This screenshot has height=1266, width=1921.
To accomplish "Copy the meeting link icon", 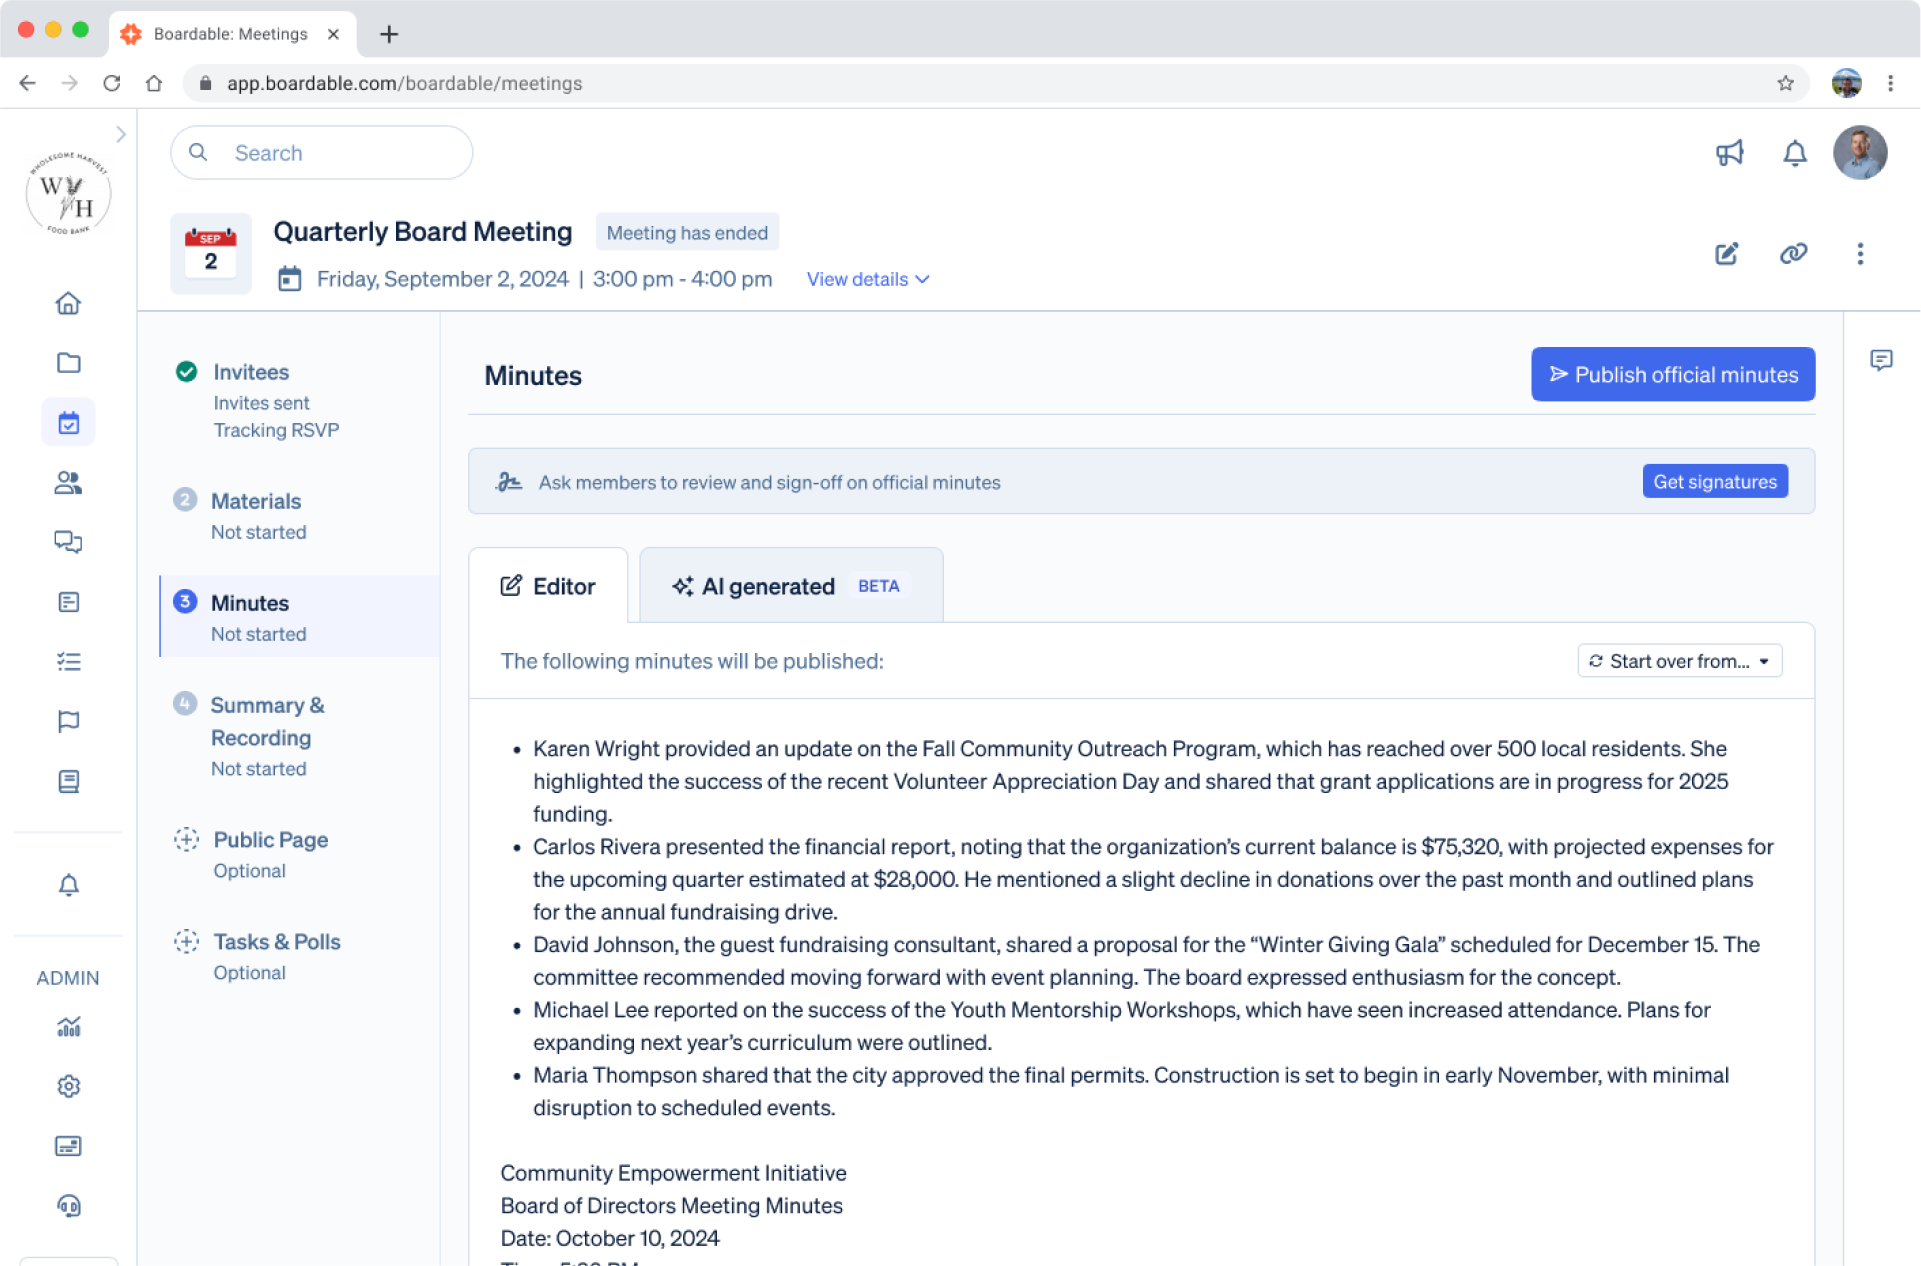I will click(1793, 254).
